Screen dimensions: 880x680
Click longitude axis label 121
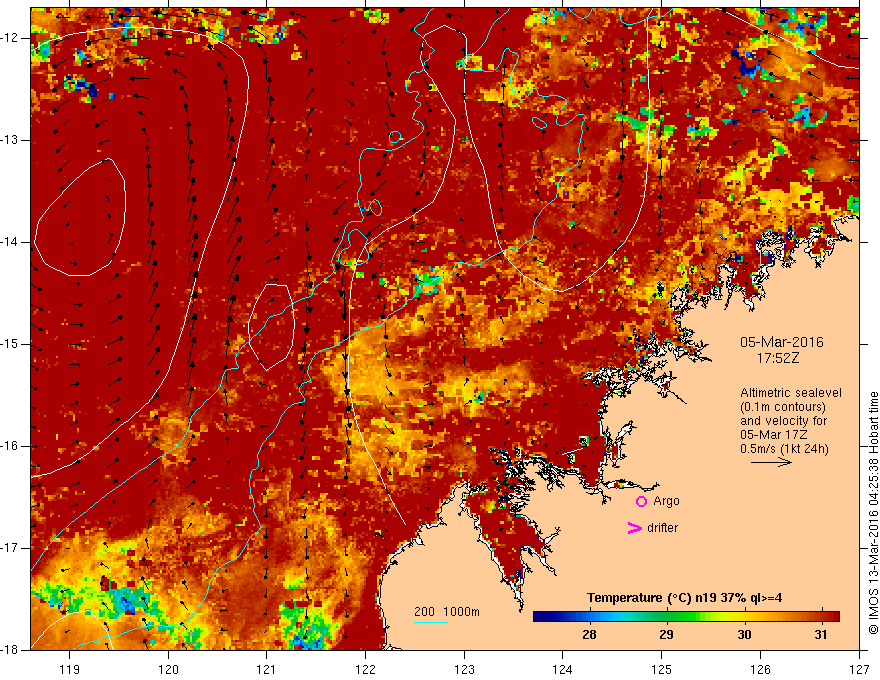(267, 669)
